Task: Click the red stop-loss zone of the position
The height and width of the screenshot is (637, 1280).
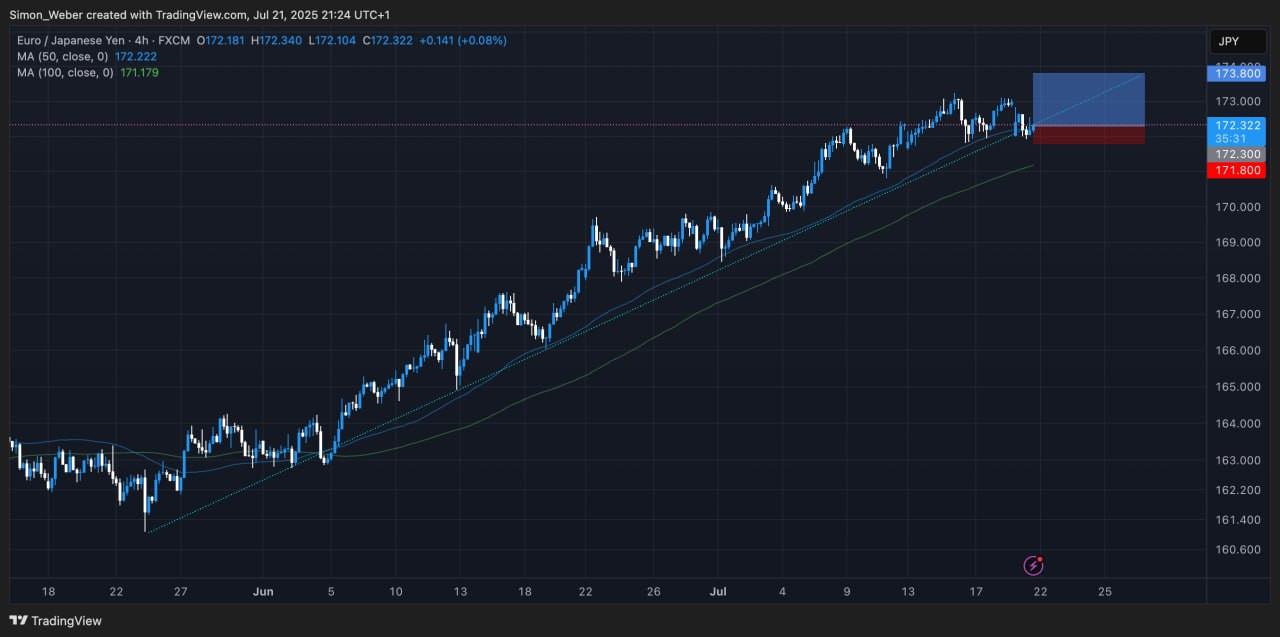Action: [x=1088, y=135]
